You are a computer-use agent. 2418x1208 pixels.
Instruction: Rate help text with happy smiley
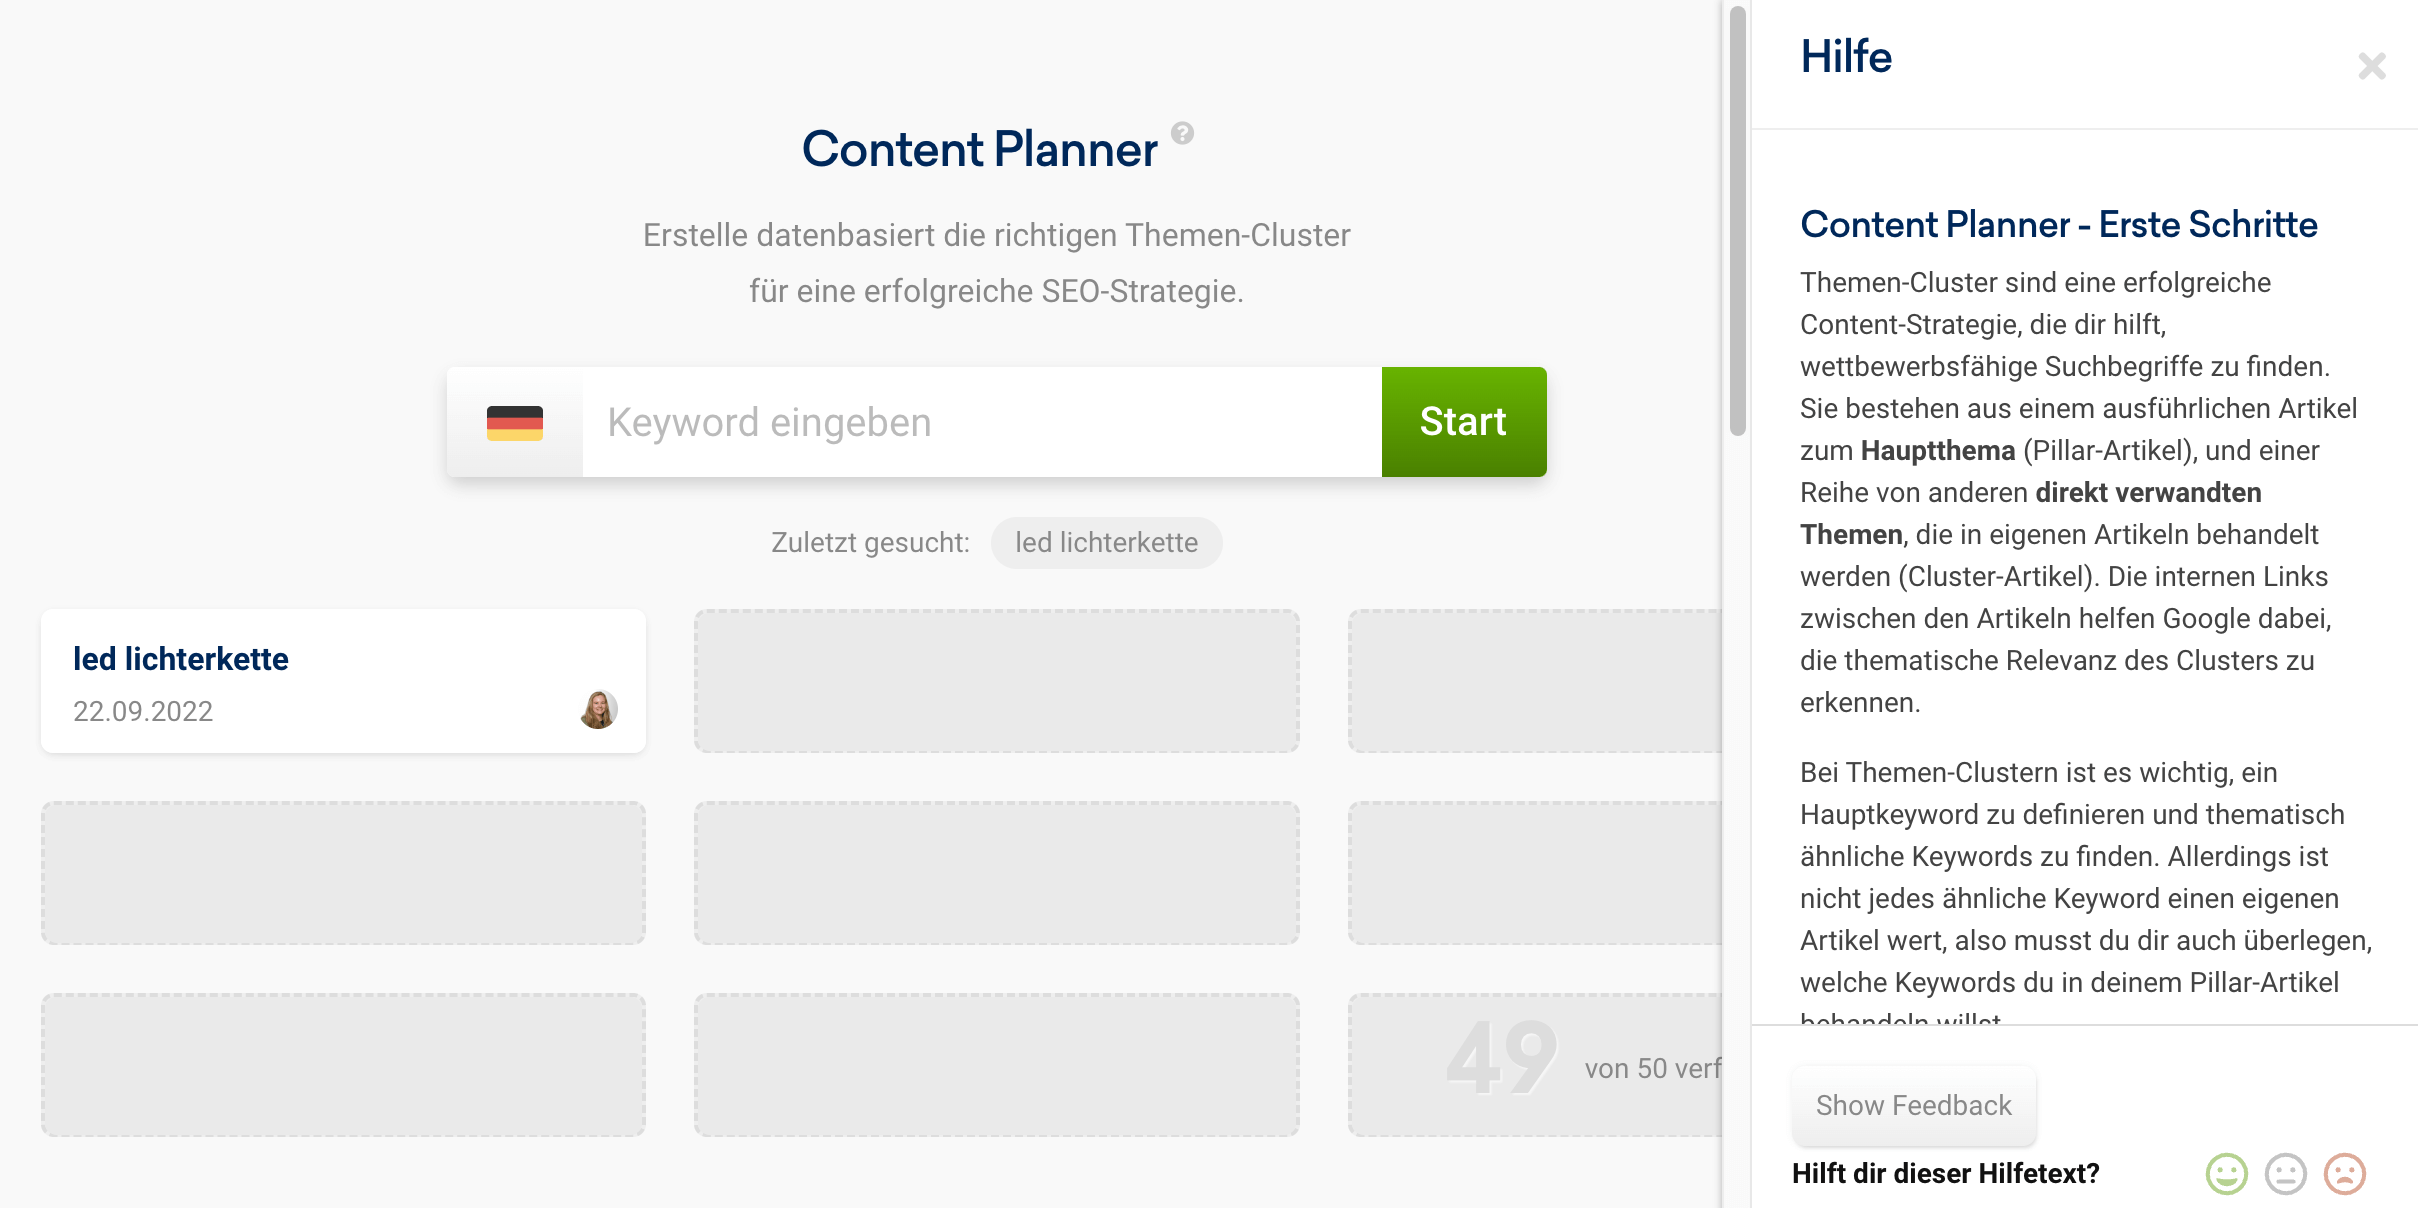[x=2226, y=1174]
